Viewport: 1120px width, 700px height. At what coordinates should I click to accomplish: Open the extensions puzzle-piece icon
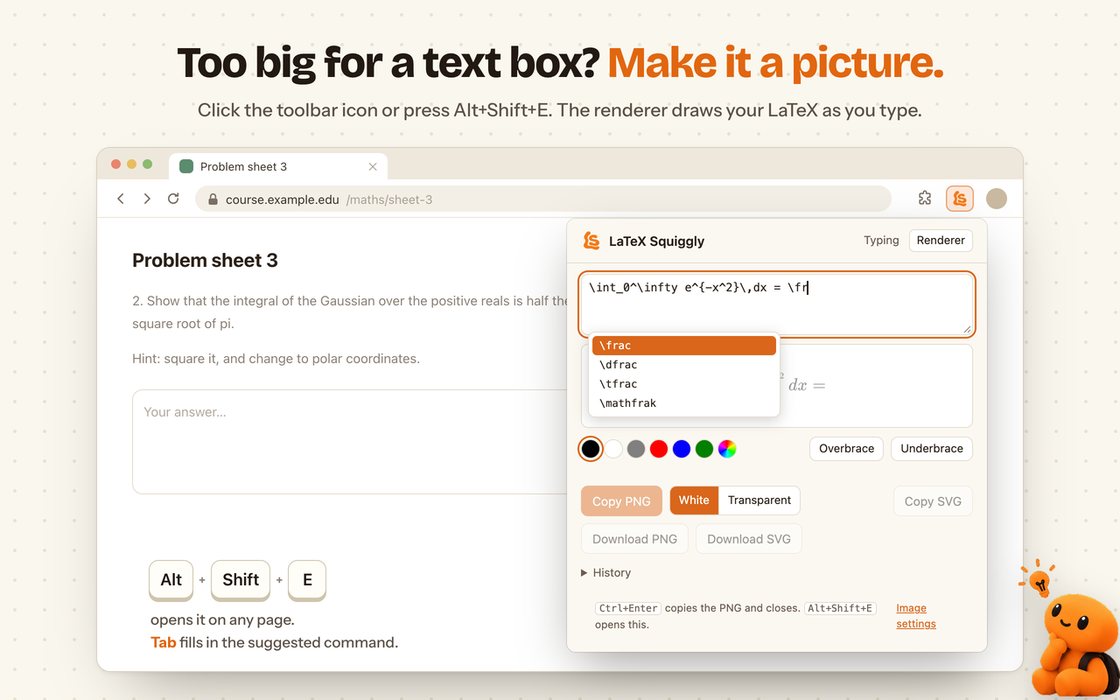click(924, 198)
